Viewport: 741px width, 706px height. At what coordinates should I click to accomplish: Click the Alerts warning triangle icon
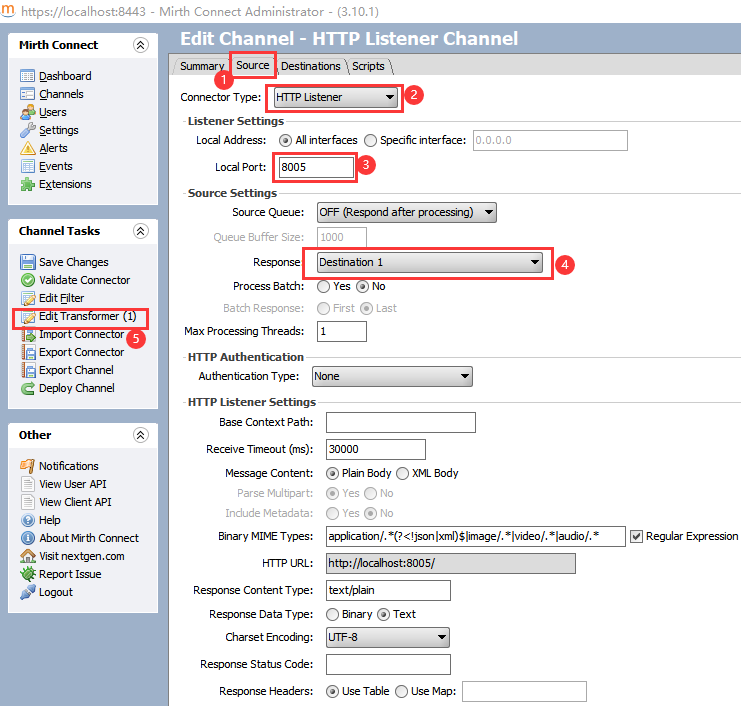27,148
